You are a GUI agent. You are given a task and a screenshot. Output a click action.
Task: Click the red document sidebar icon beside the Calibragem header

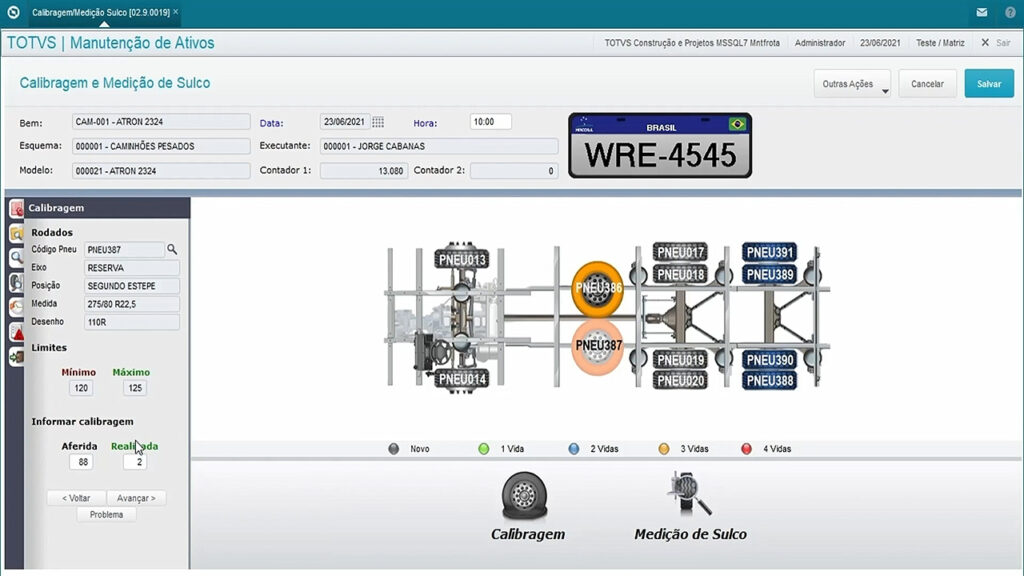tap(16, 208)
